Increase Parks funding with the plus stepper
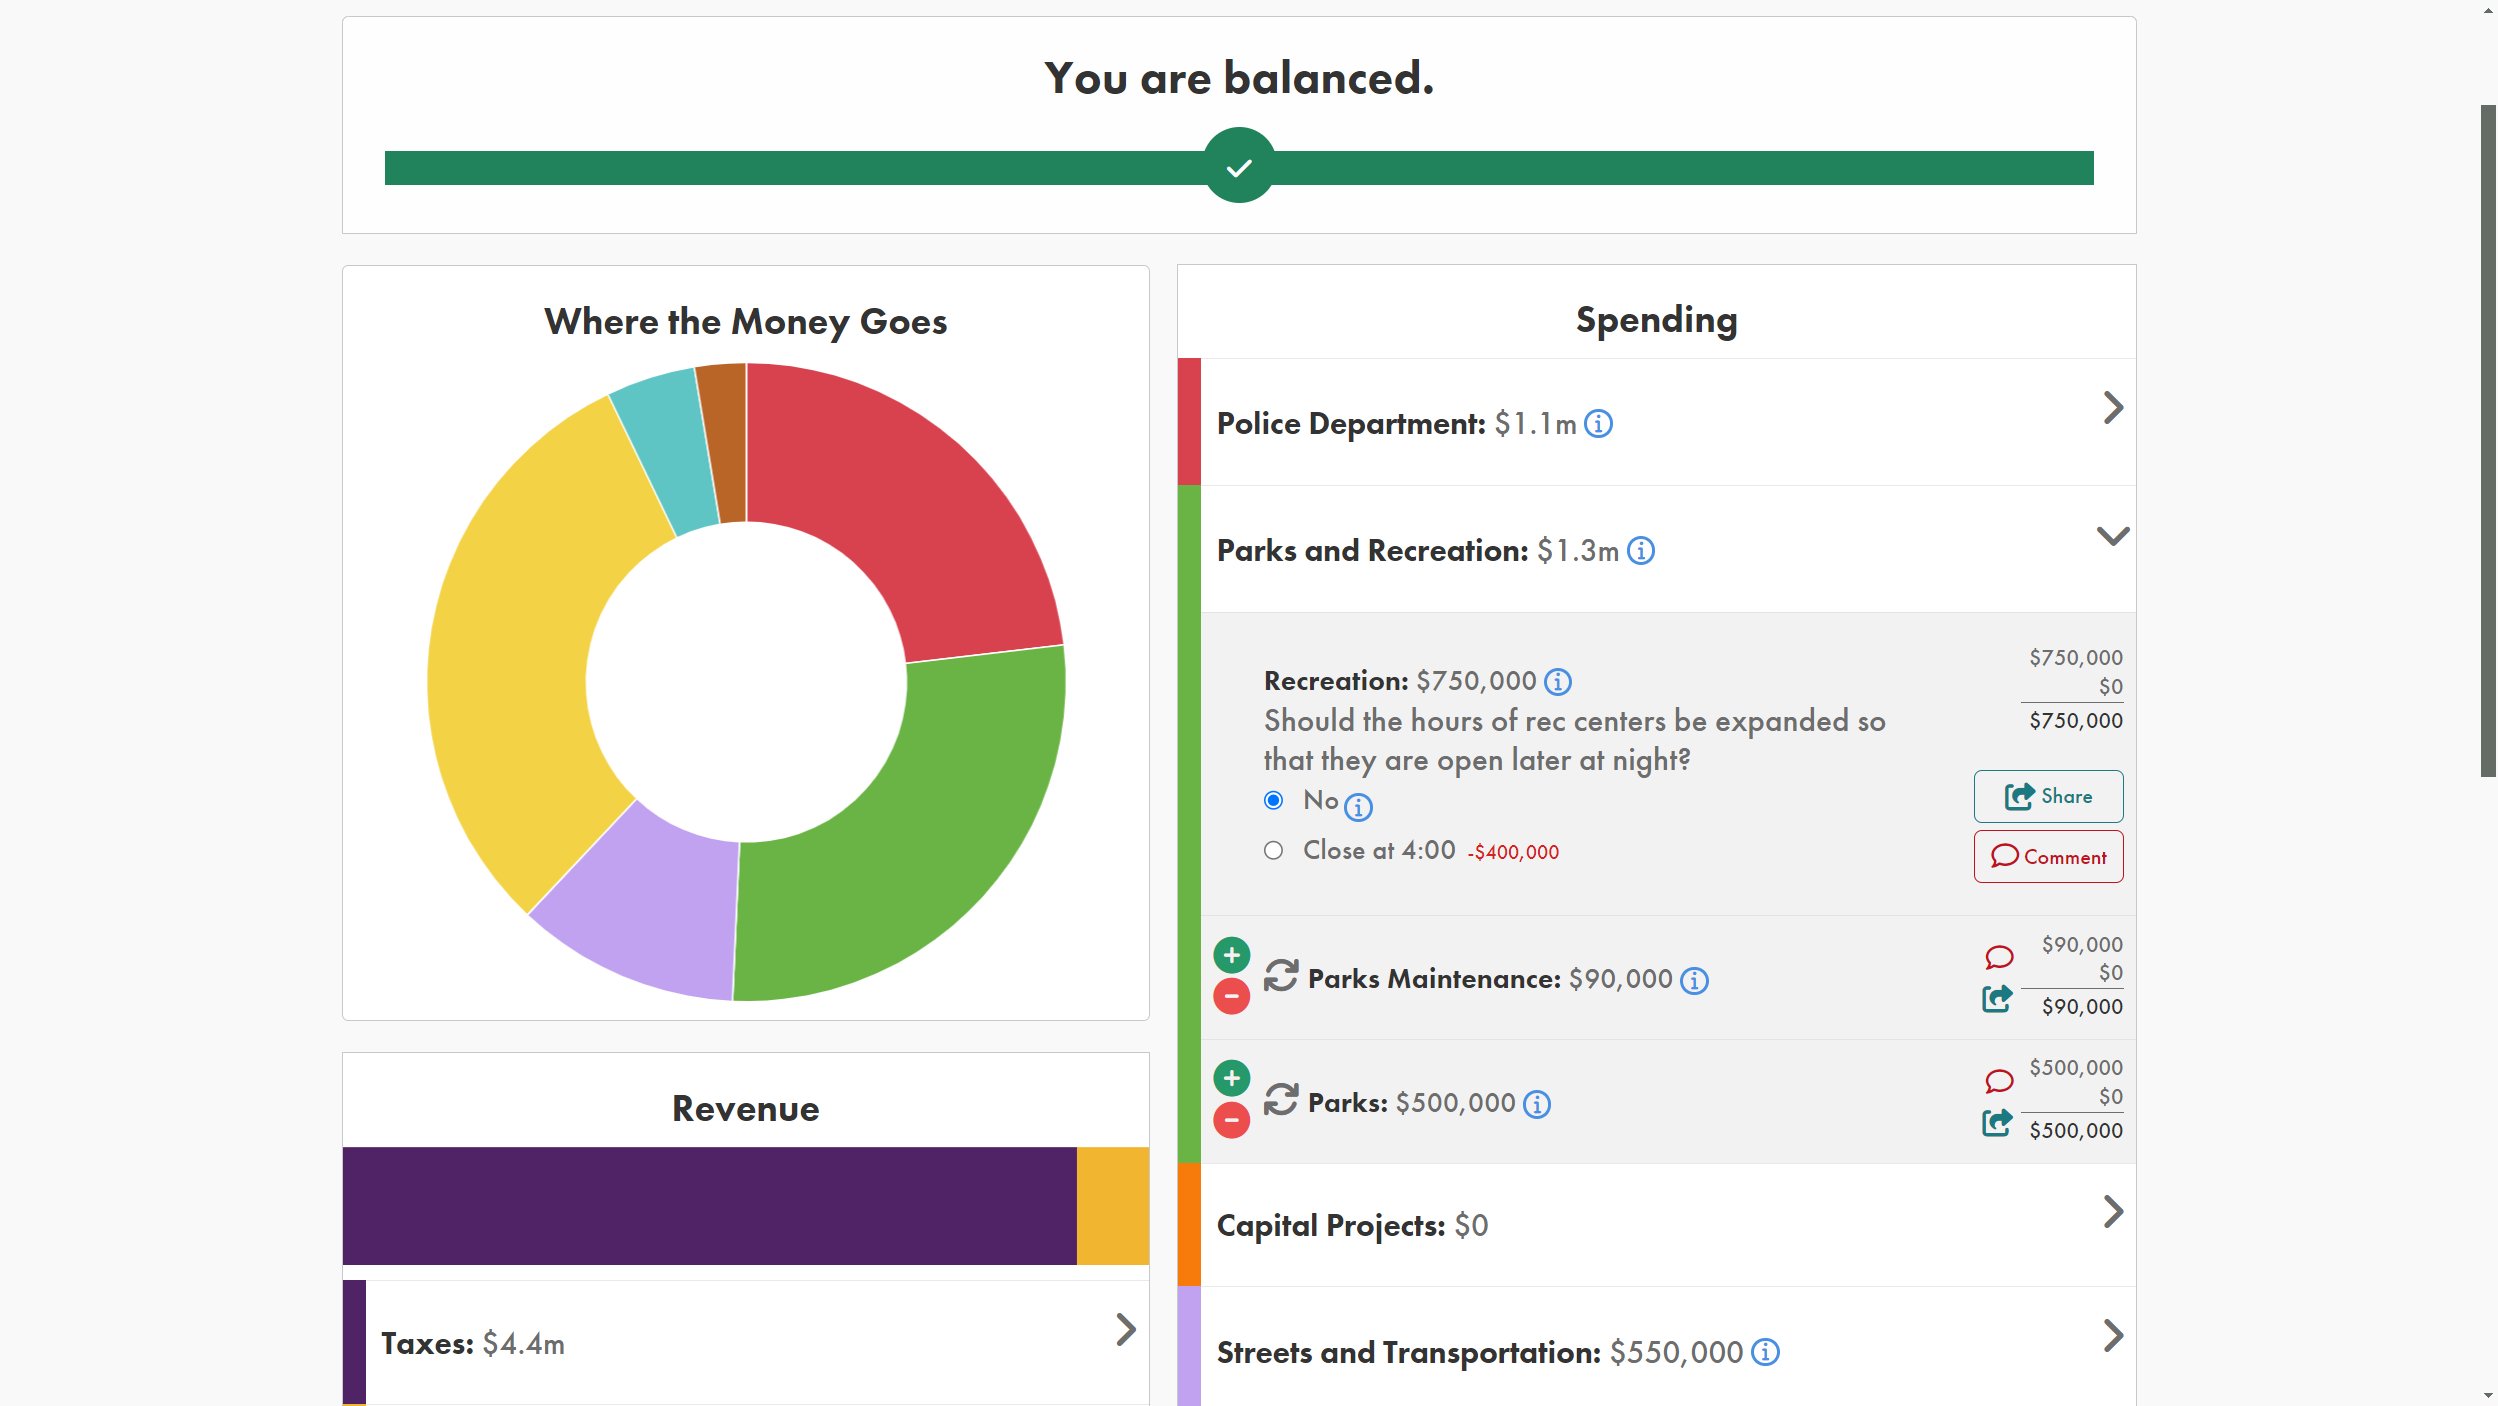 click(x=1233, y=1078)
